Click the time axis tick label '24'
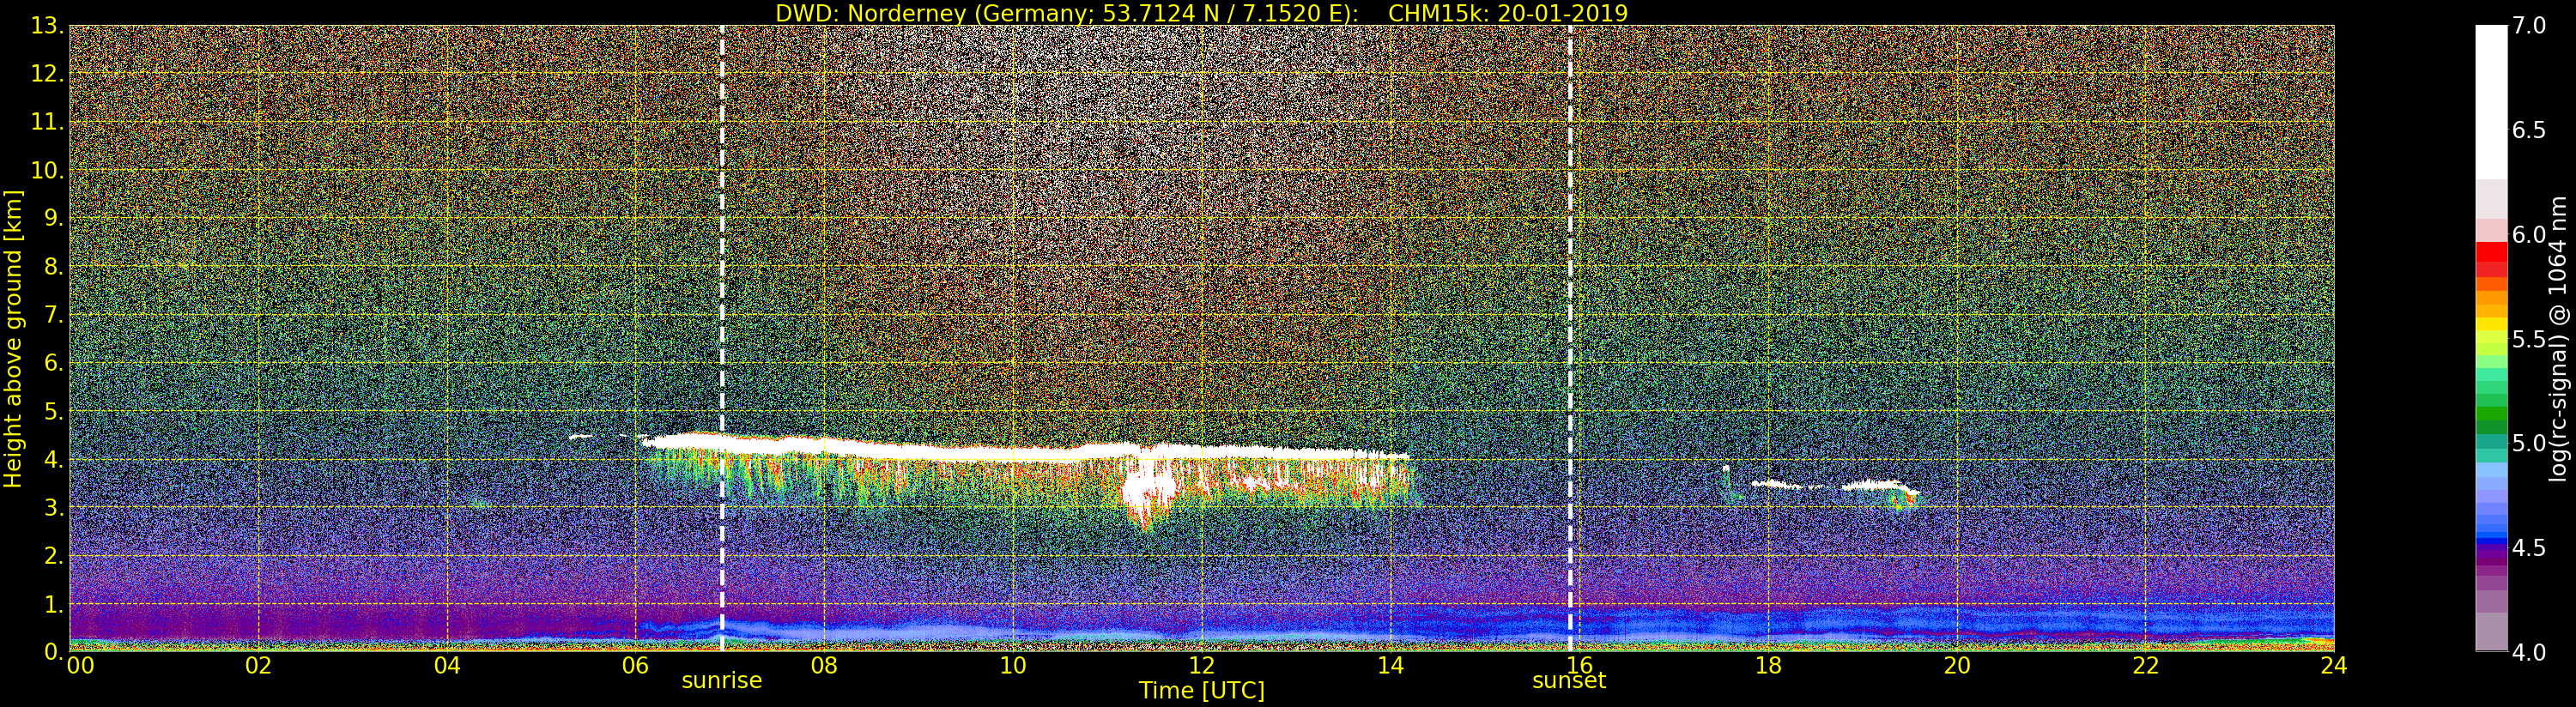This screenshot has width=2576, height=707. [2334, 666]
